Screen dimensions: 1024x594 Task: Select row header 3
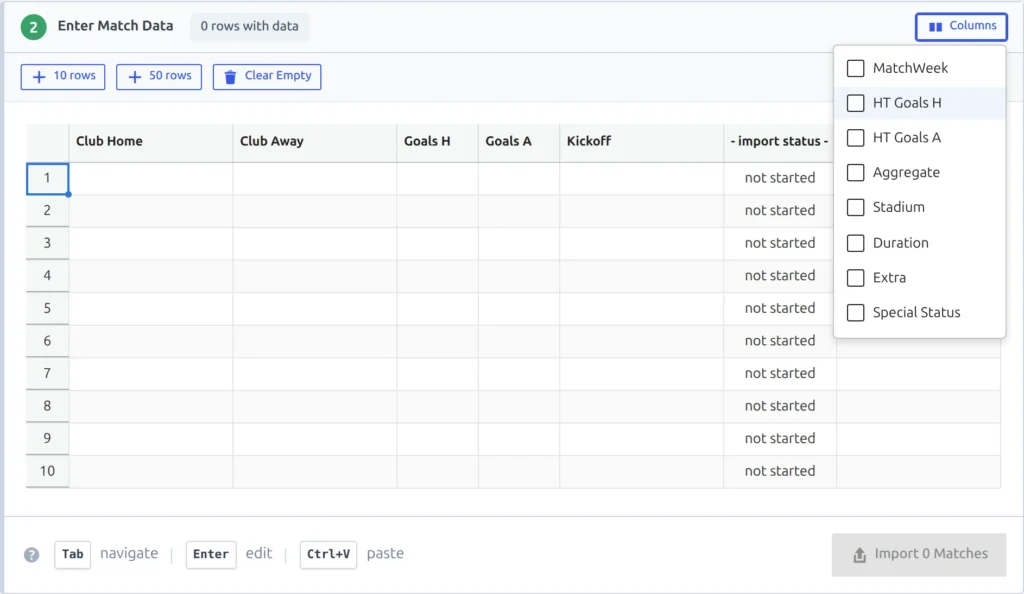point(47,243)
